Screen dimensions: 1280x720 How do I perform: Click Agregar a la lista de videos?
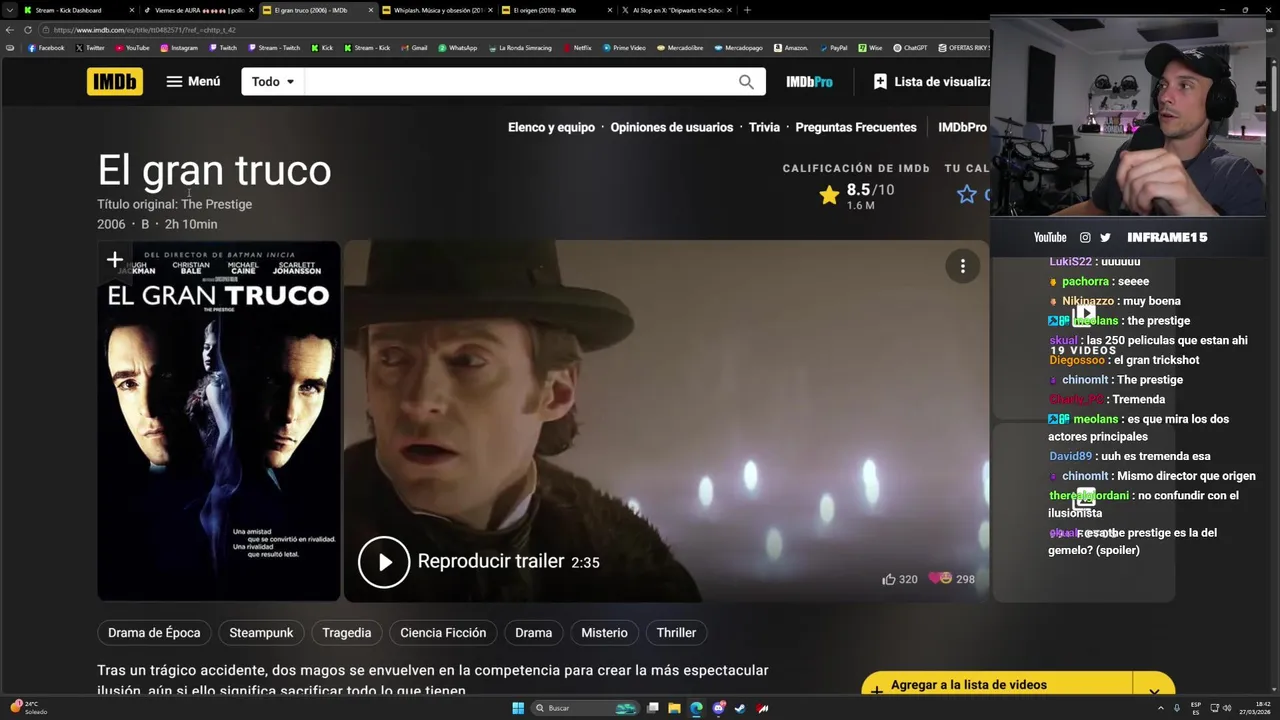click(997, 685)
